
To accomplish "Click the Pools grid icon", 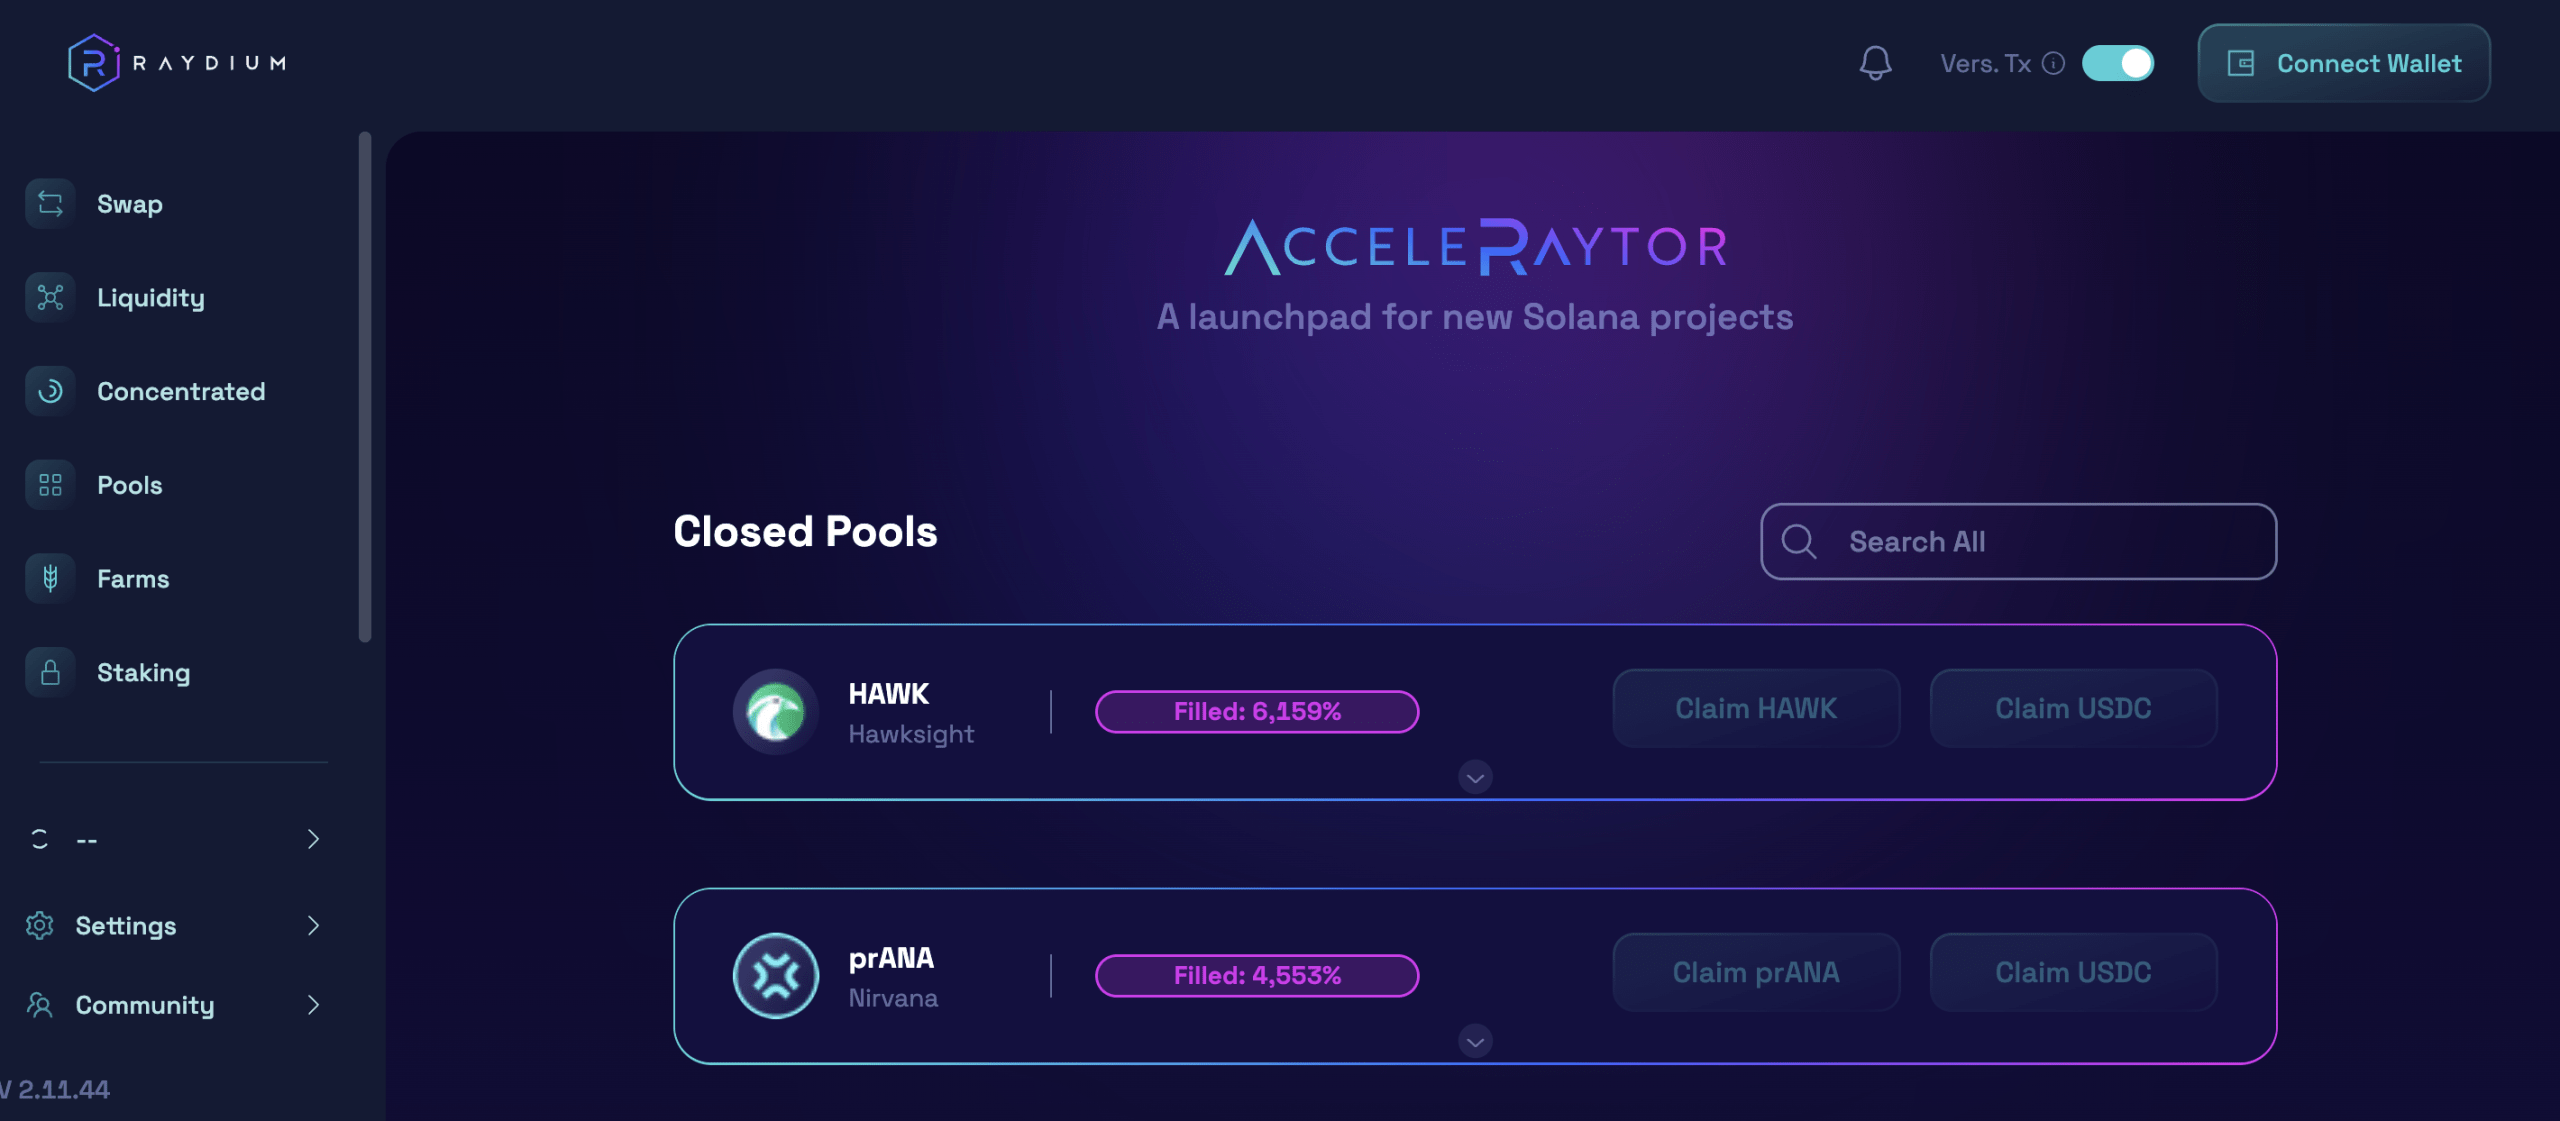I will [x=49, y=484].
